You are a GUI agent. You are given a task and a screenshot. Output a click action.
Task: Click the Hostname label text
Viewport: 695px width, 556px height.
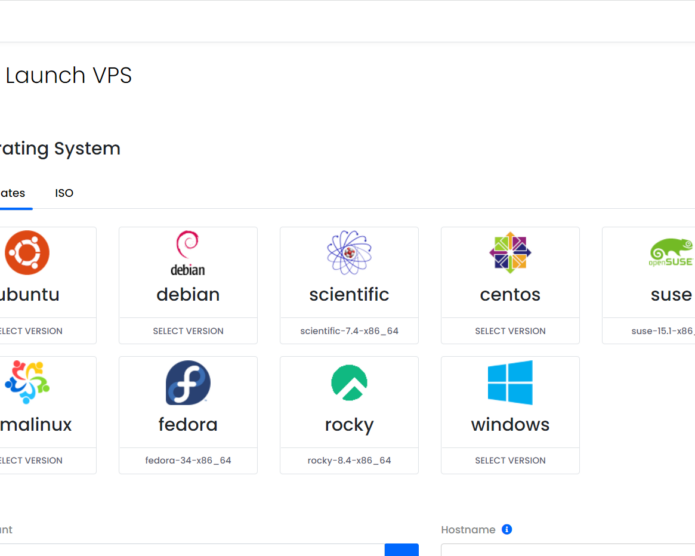pos(468,530)
